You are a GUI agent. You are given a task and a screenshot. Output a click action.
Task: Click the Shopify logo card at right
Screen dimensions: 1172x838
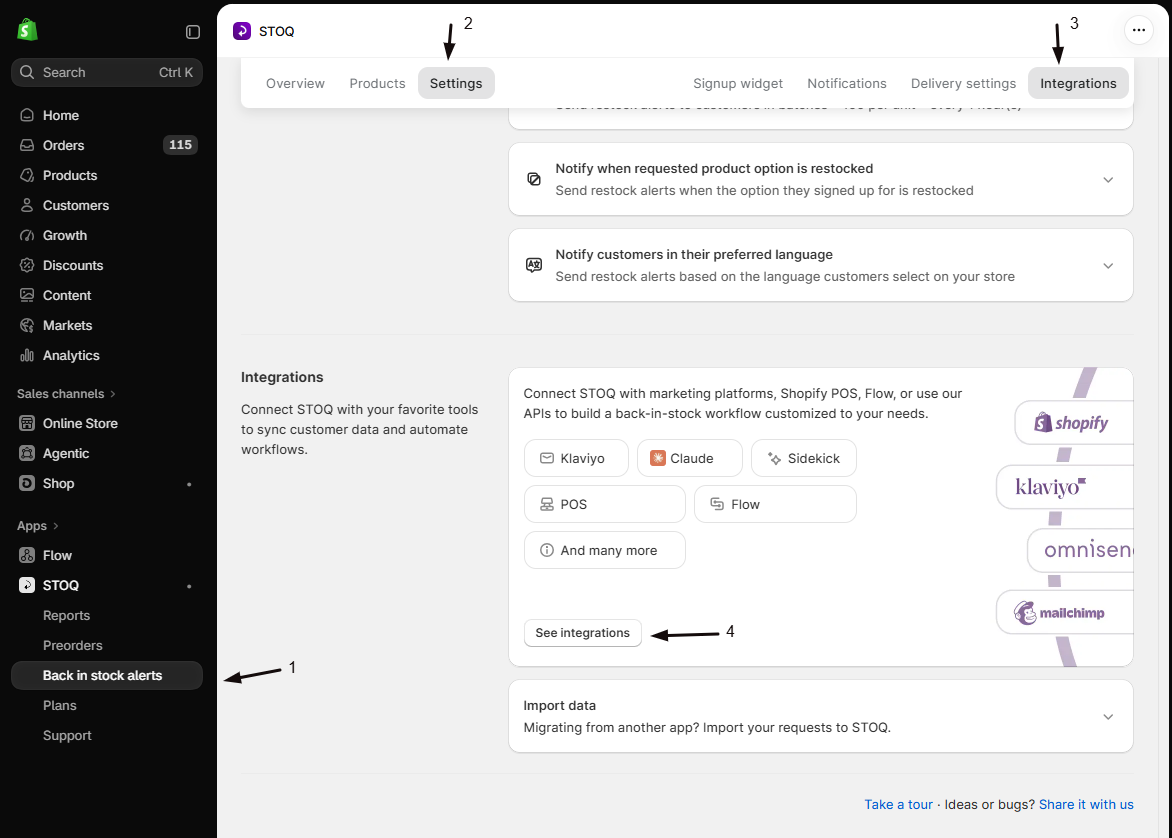pos(1073,423)
